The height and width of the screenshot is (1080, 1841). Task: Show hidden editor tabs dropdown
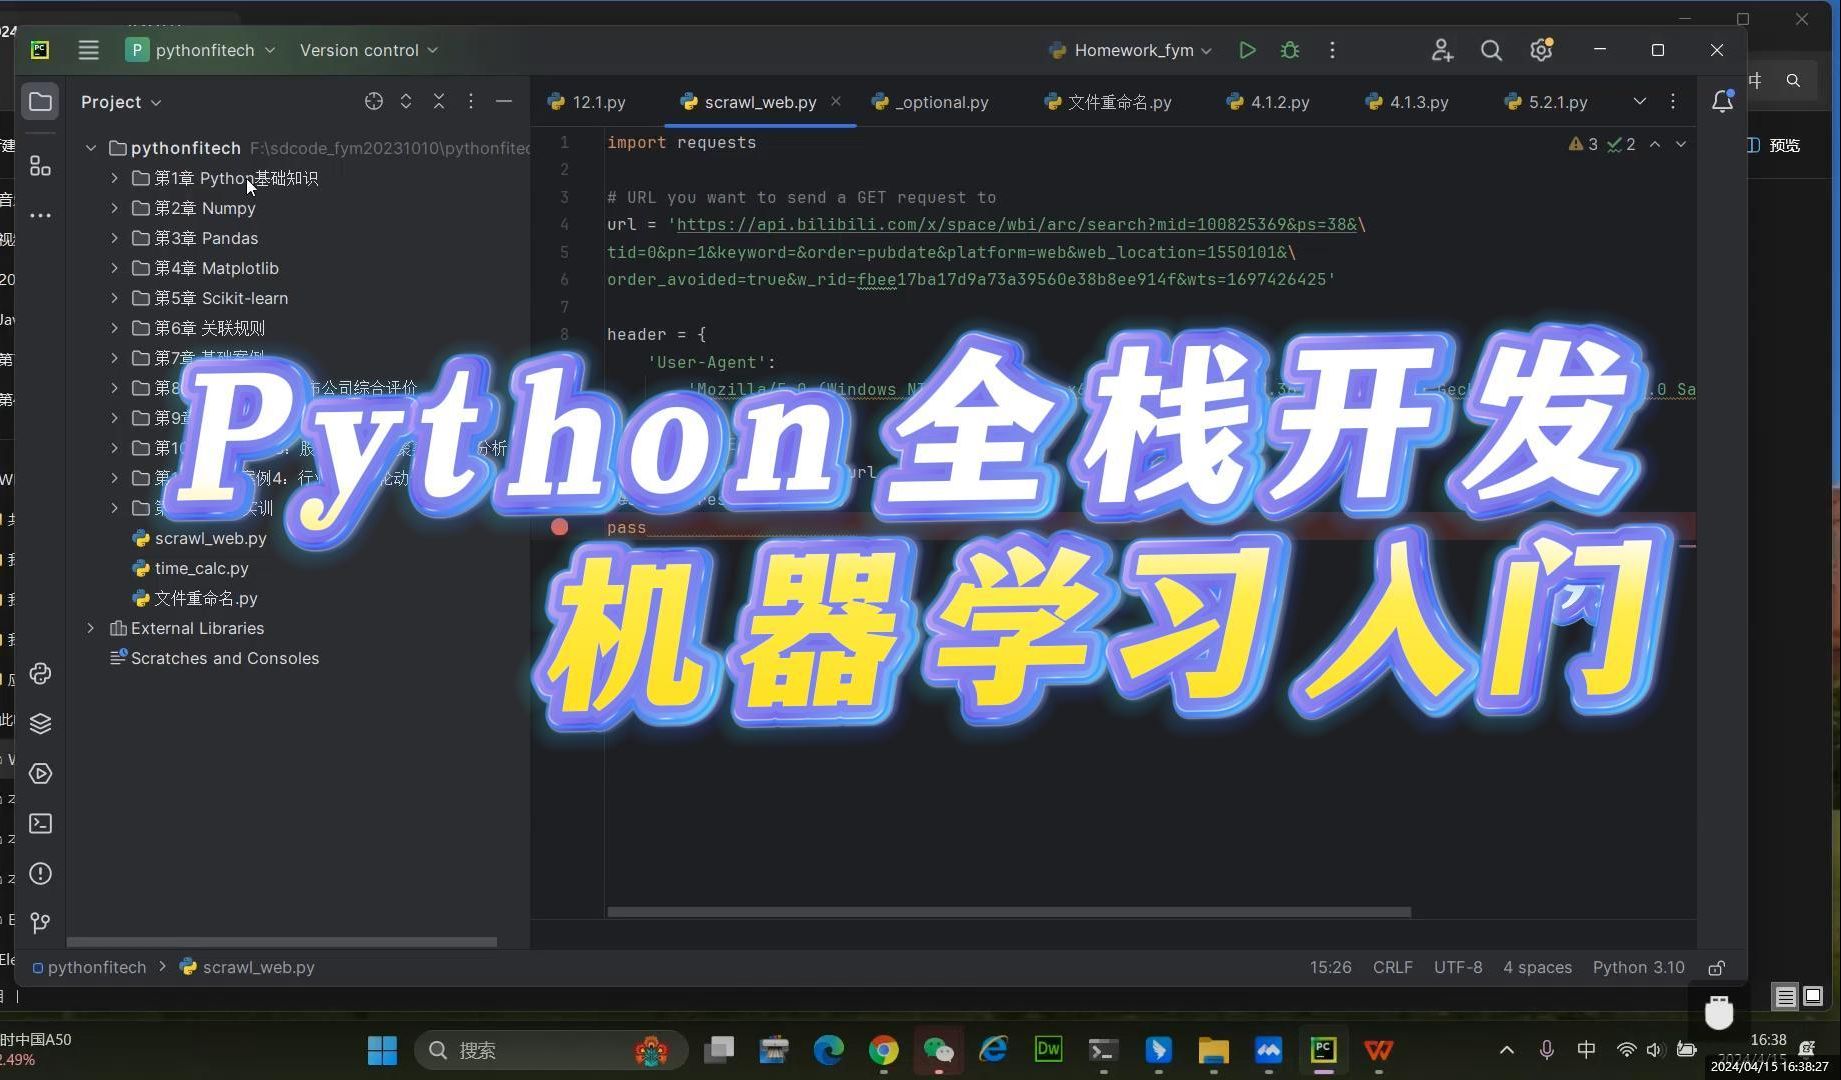click(x=1640, y=101)
